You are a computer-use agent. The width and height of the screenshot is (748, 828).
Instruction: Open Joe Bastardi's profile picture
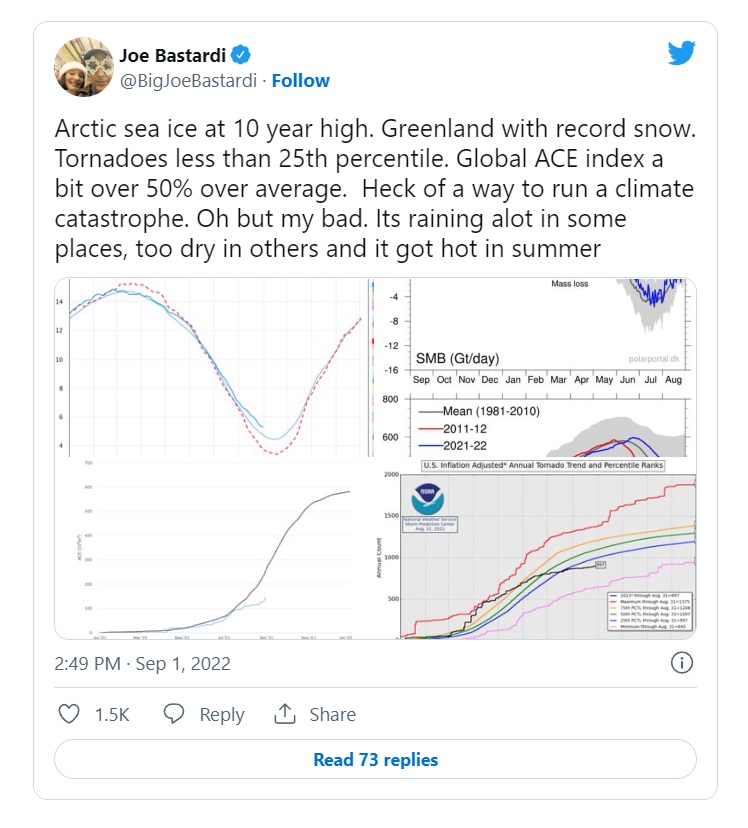84,67
